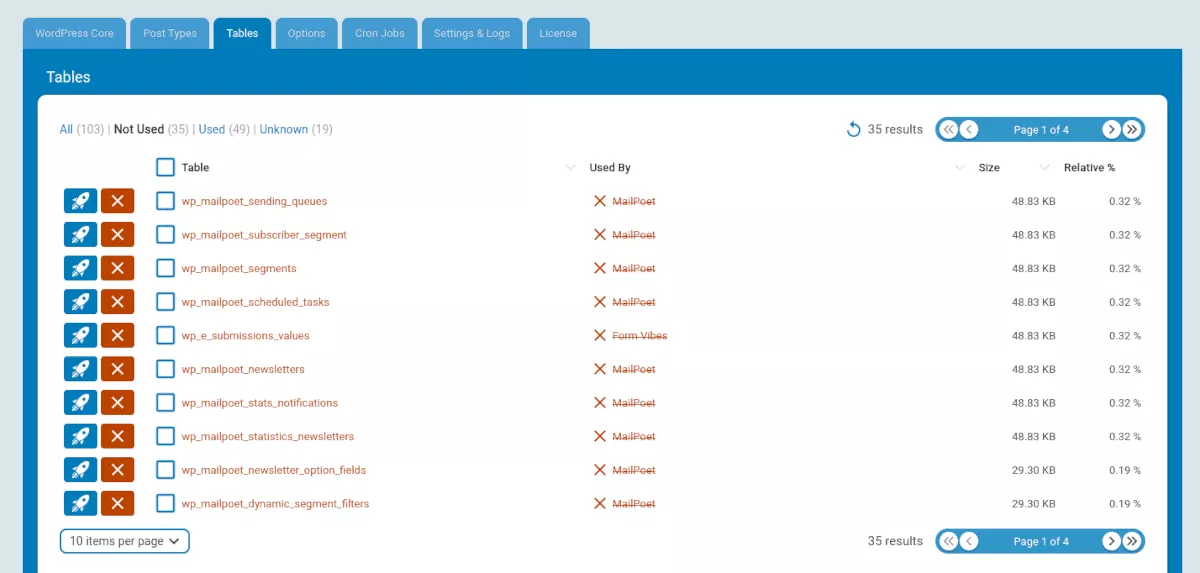Switch to the Cron Jobs tab
This screenshot has height=573, width=1200.
click(380, 33)
